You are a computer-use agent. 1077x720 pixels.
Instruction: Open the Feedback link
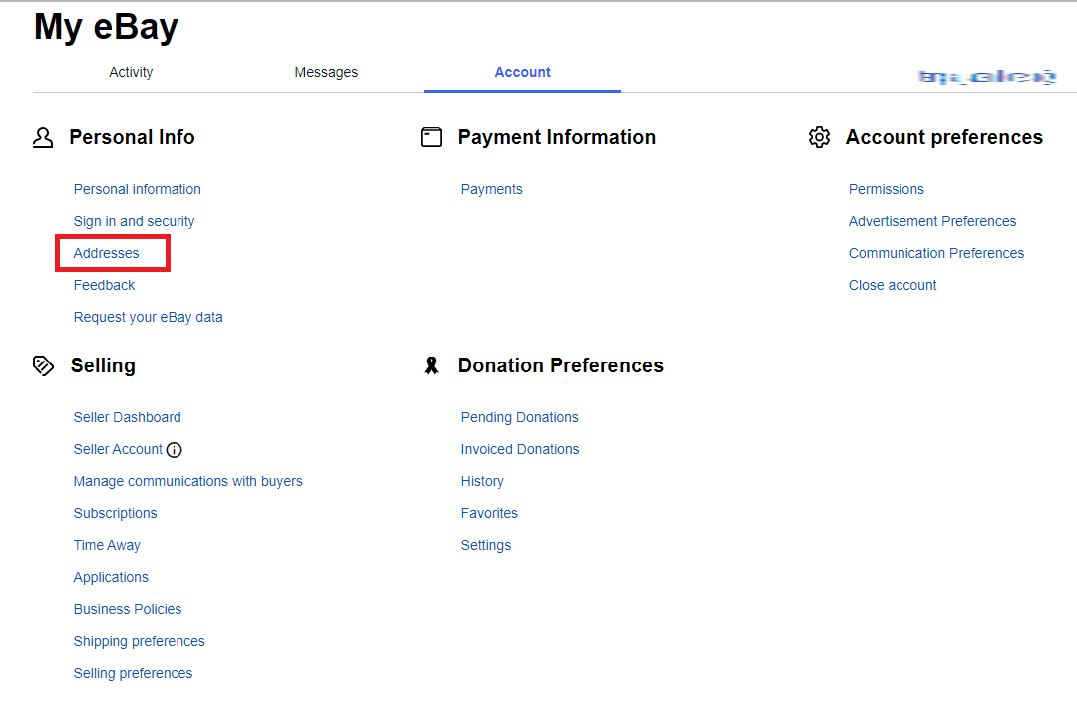(x=104, y=285)
